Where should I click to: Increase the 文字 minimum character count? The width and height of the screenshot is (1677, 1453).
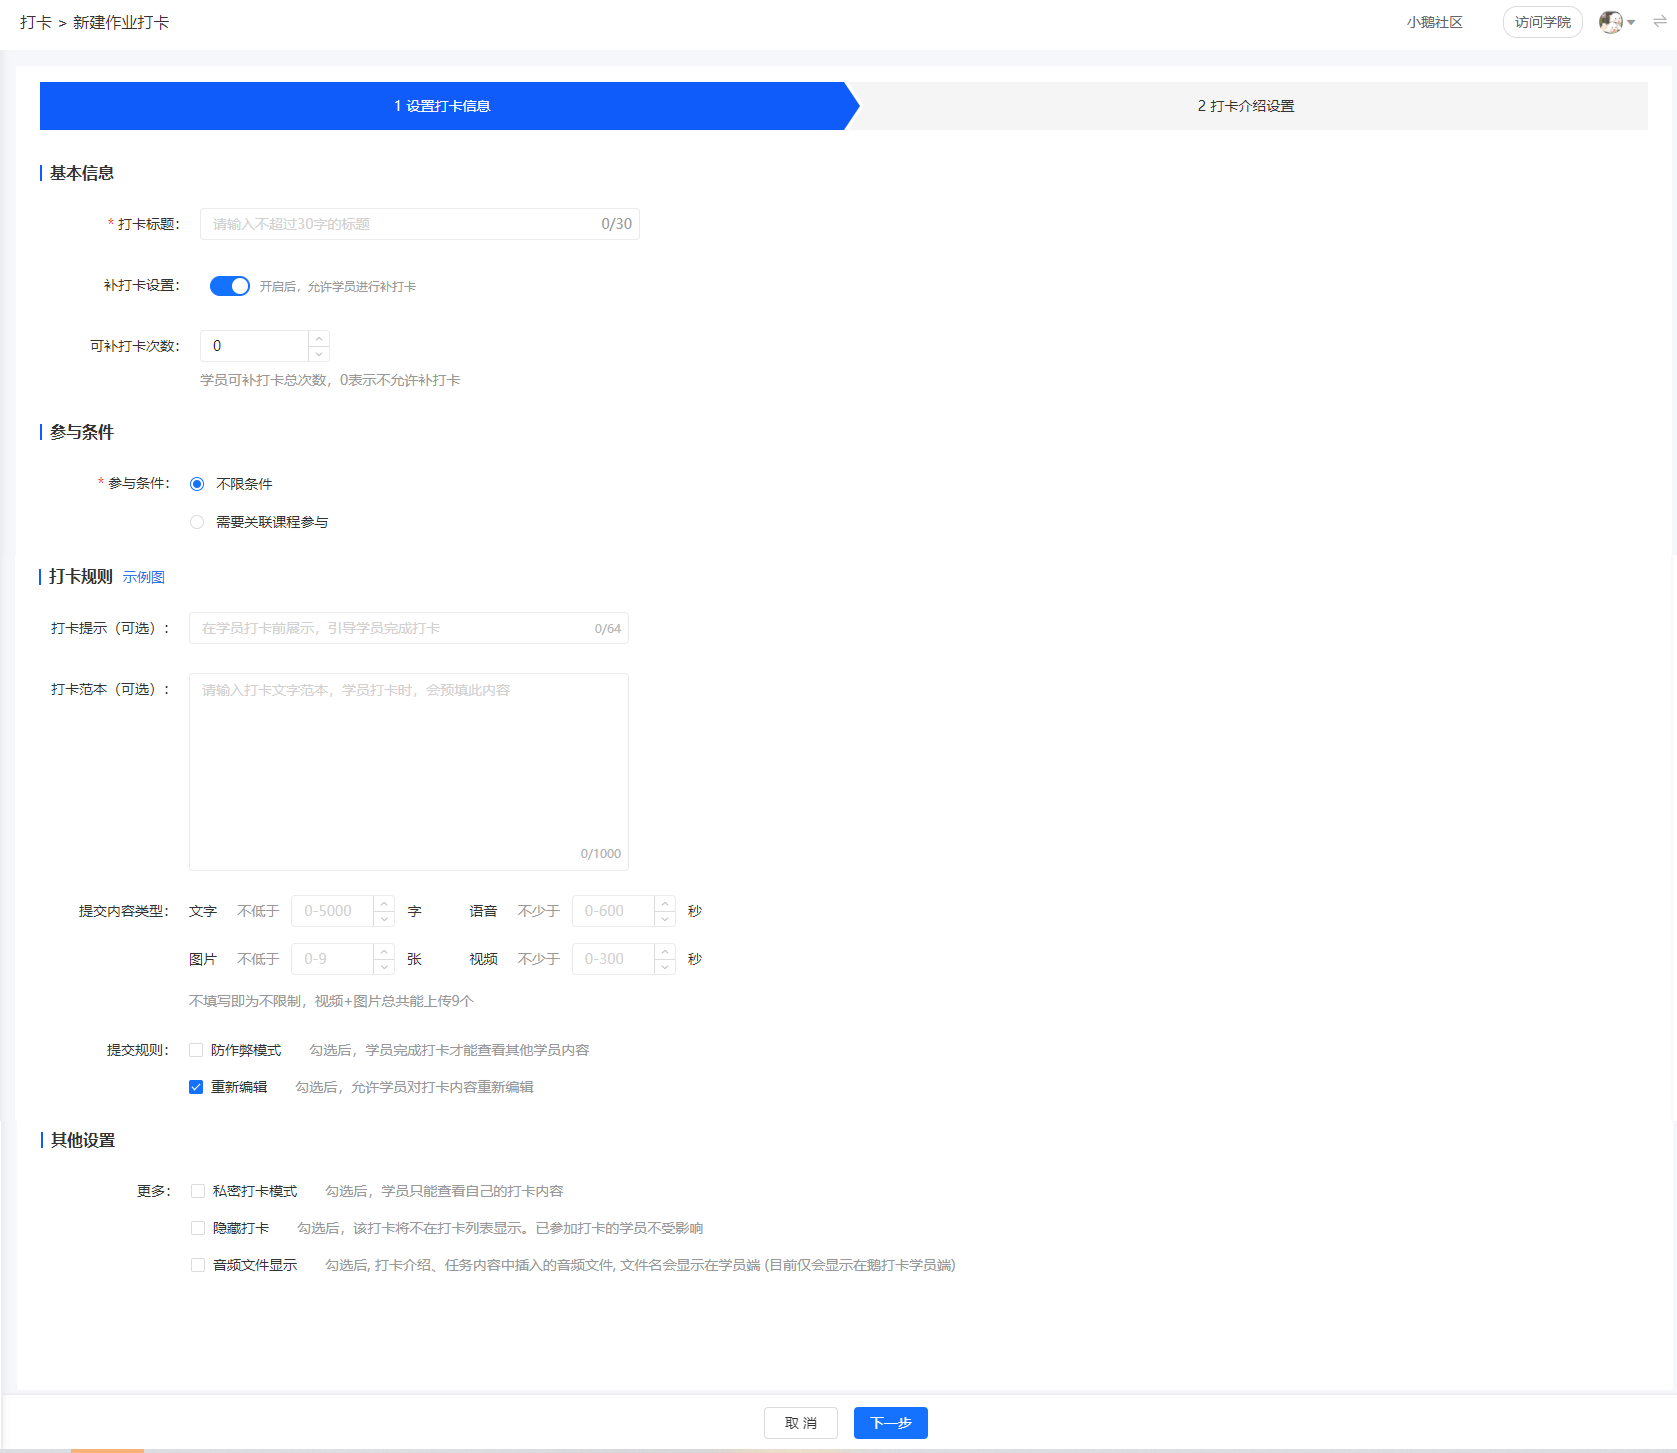384,904
